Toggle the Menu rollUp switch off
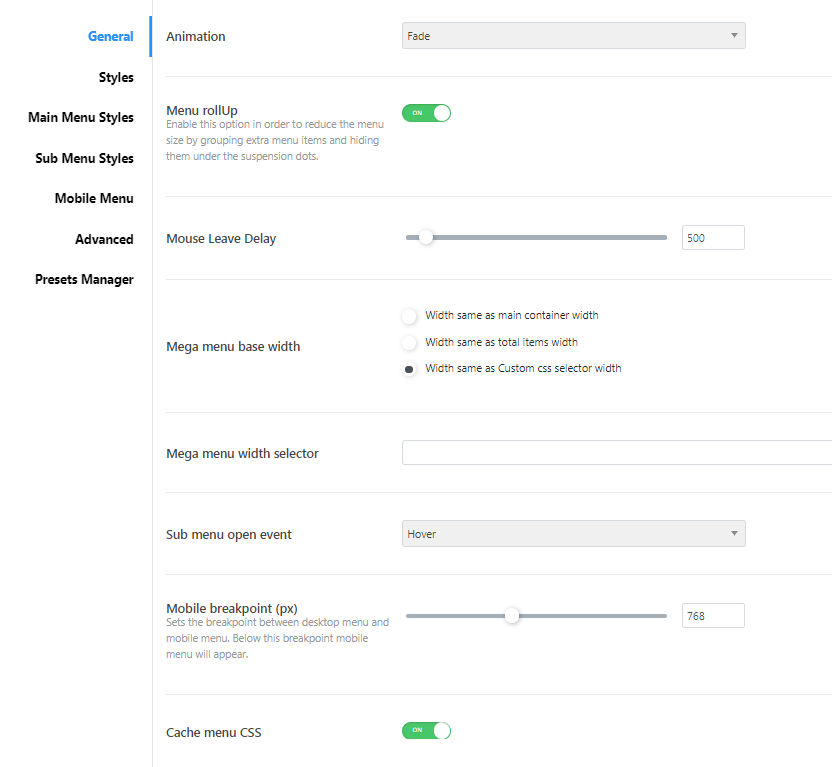The width and height of the screenshot is (832, 767). pyautogui.click(x=427, y=113)
